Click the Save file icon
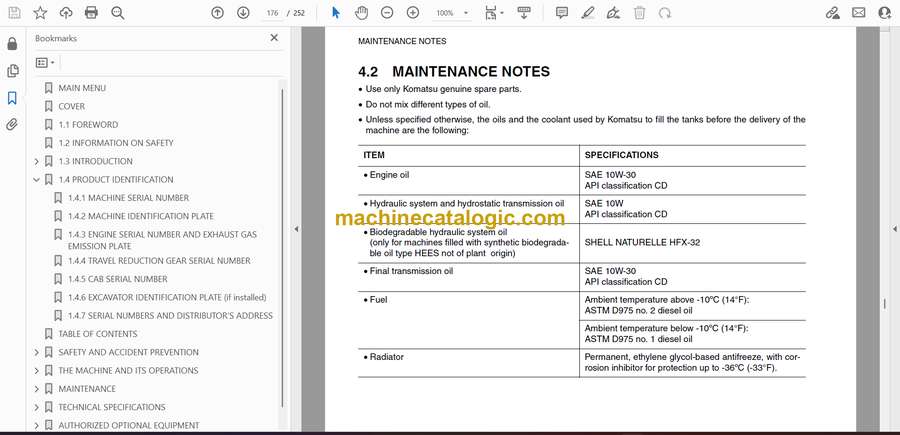Image resolution: width=900 pixels, height=435 pixels. (x=14, y=13)
